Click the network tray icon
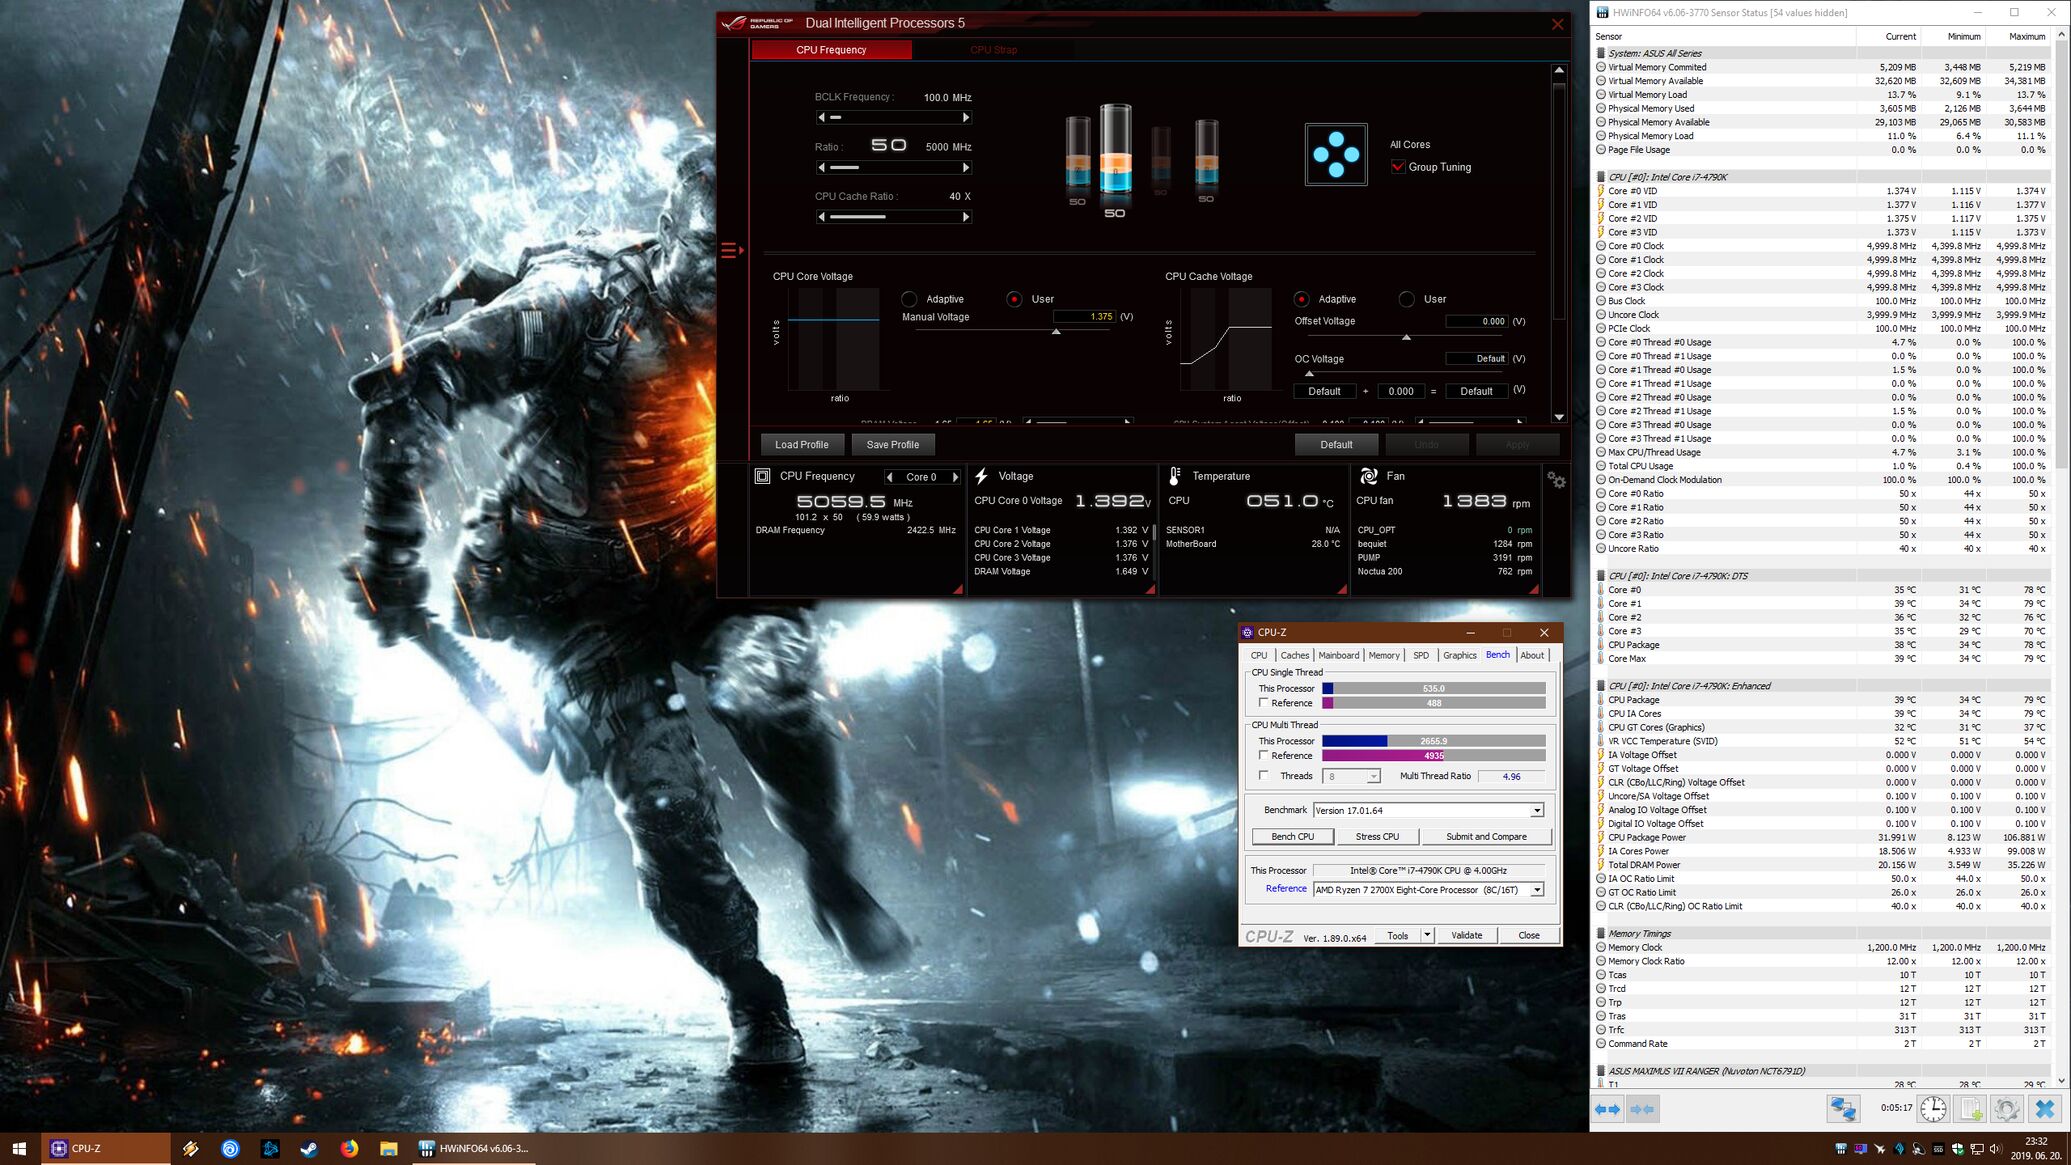Viewport: 2071px width, 1165px height. pyautogui.click(x=1976, y=1149)
